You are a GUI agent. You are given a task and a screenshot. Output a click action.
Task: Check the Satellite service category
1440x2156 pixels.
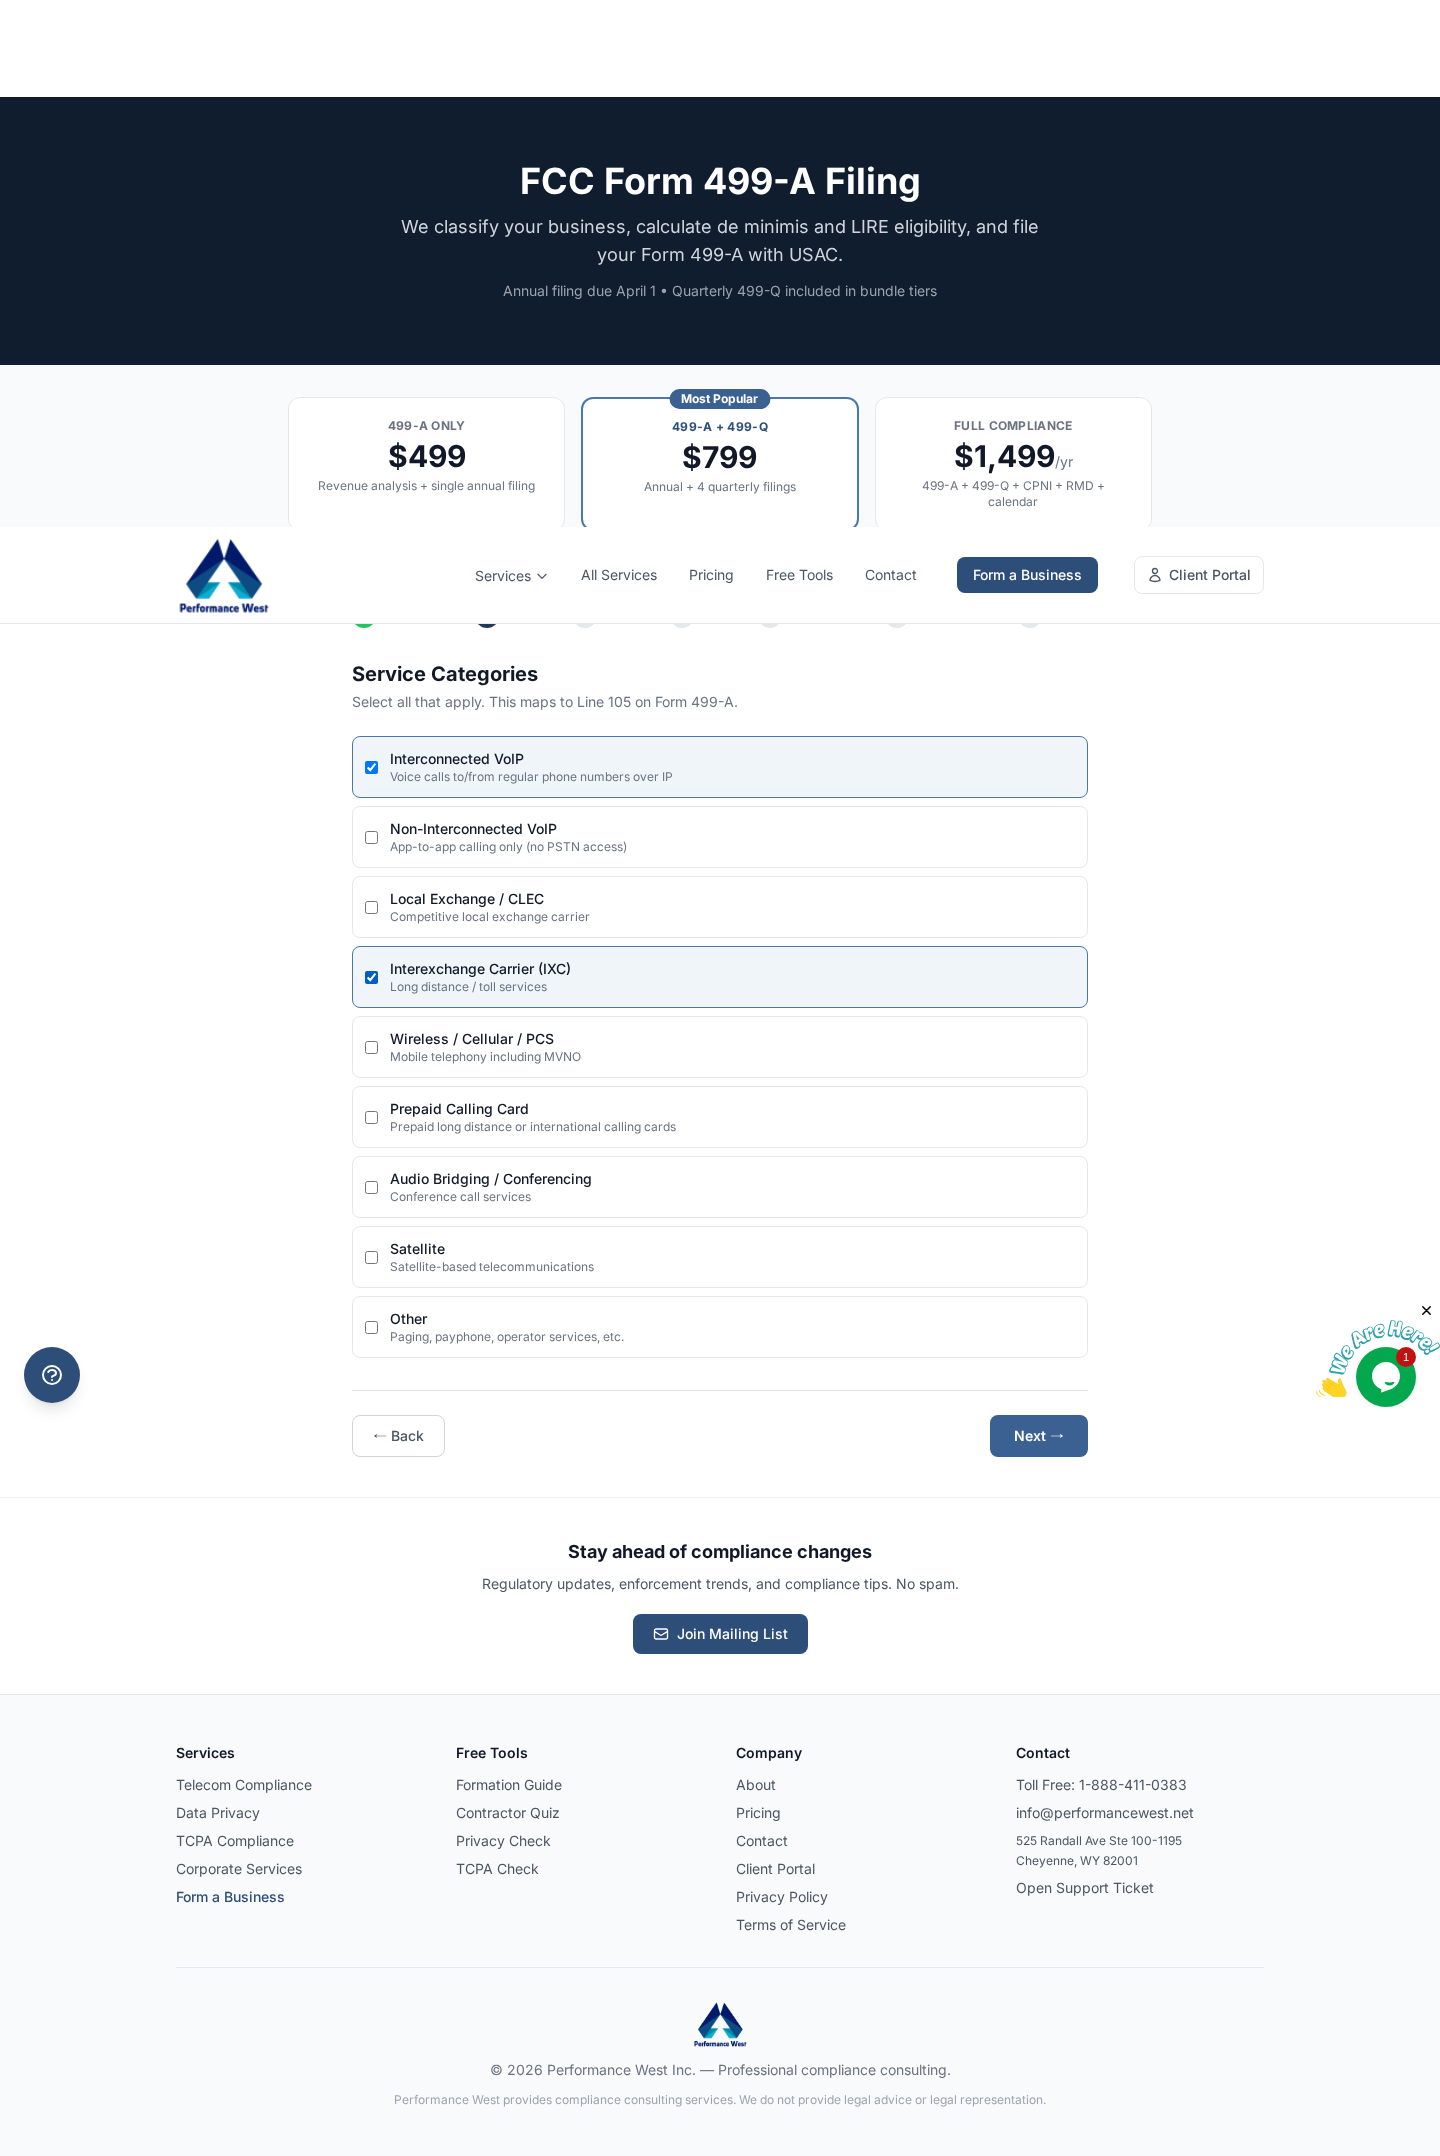click(371, 1258)
